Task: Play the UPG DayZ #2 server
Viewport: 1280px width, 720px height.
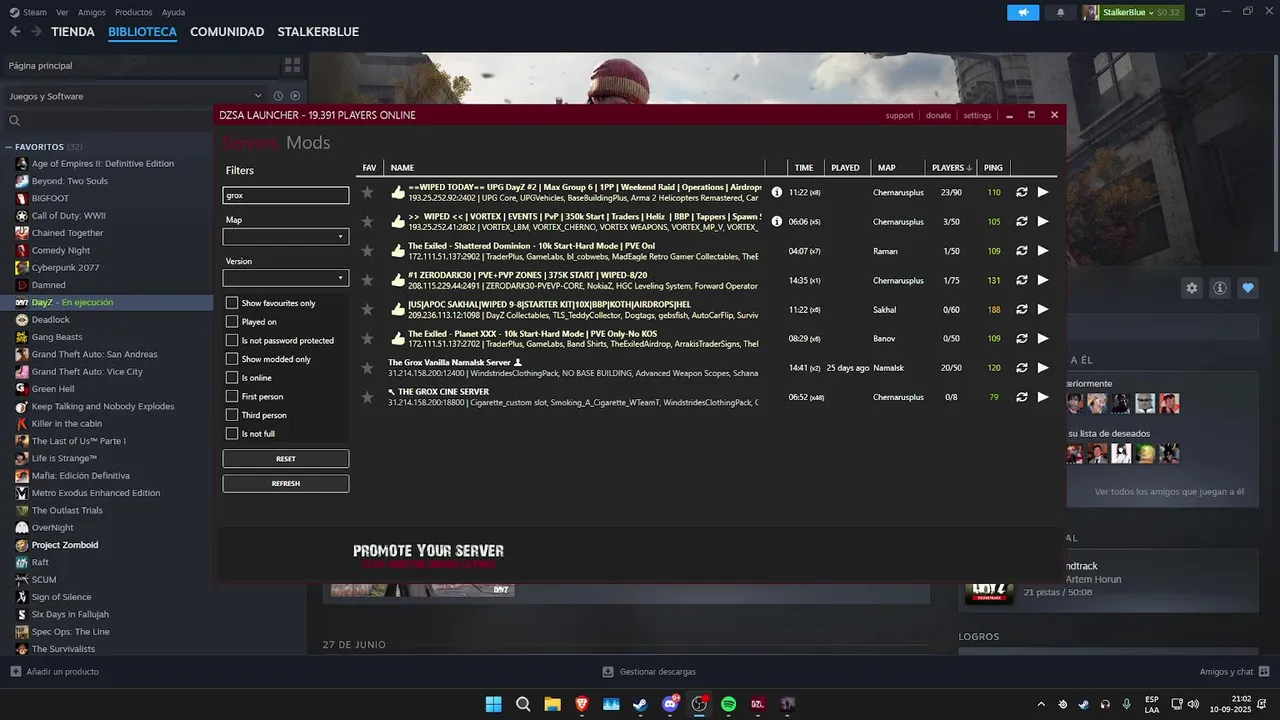Action: click(x=1043, y=192)
